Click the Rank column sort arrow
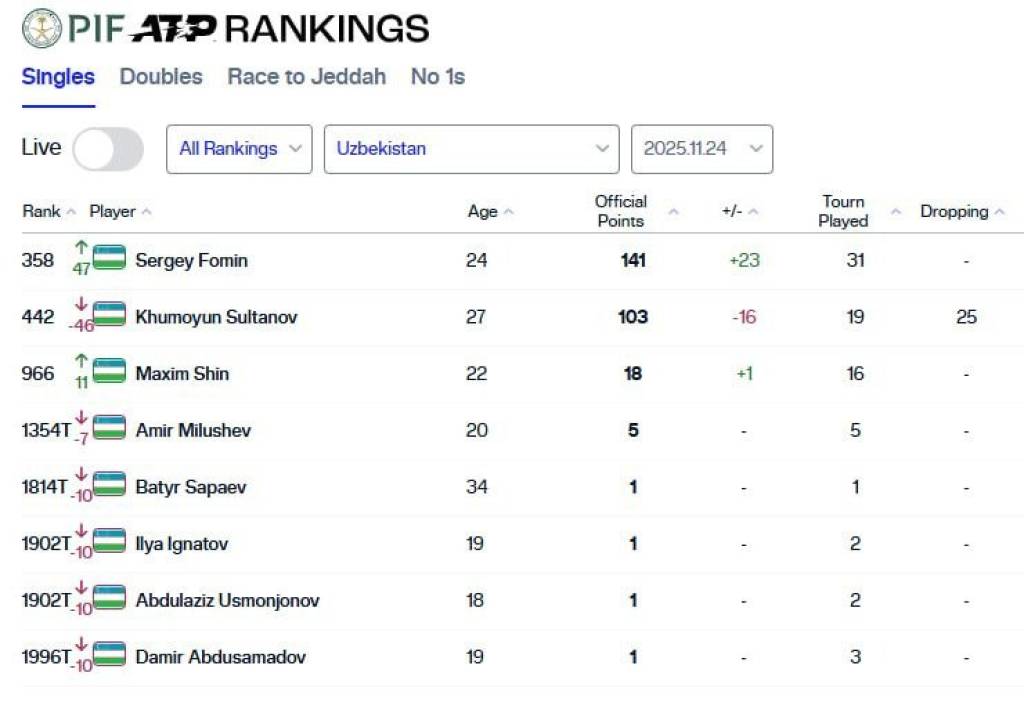The width and height of the screenshot is (1024, 716). (71, 212)
